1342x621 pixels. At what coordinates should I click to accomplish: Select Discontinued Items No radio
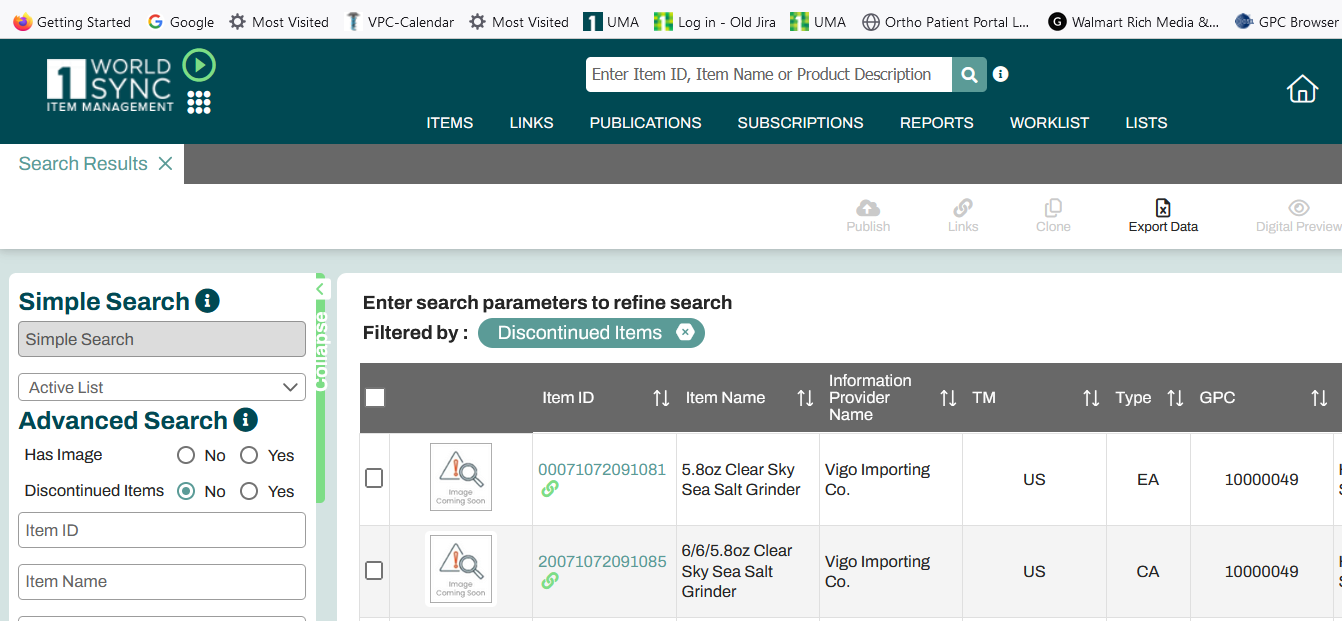click(186, 491)
